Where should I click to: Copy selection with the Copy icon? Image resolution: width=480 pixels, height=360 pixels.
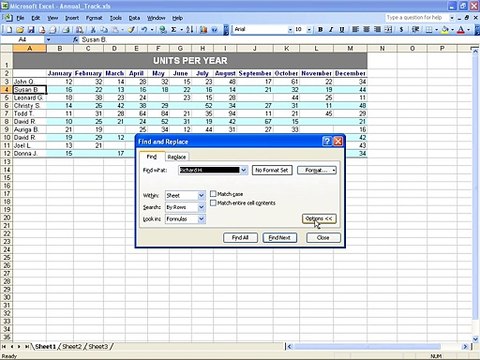[104, 30]
